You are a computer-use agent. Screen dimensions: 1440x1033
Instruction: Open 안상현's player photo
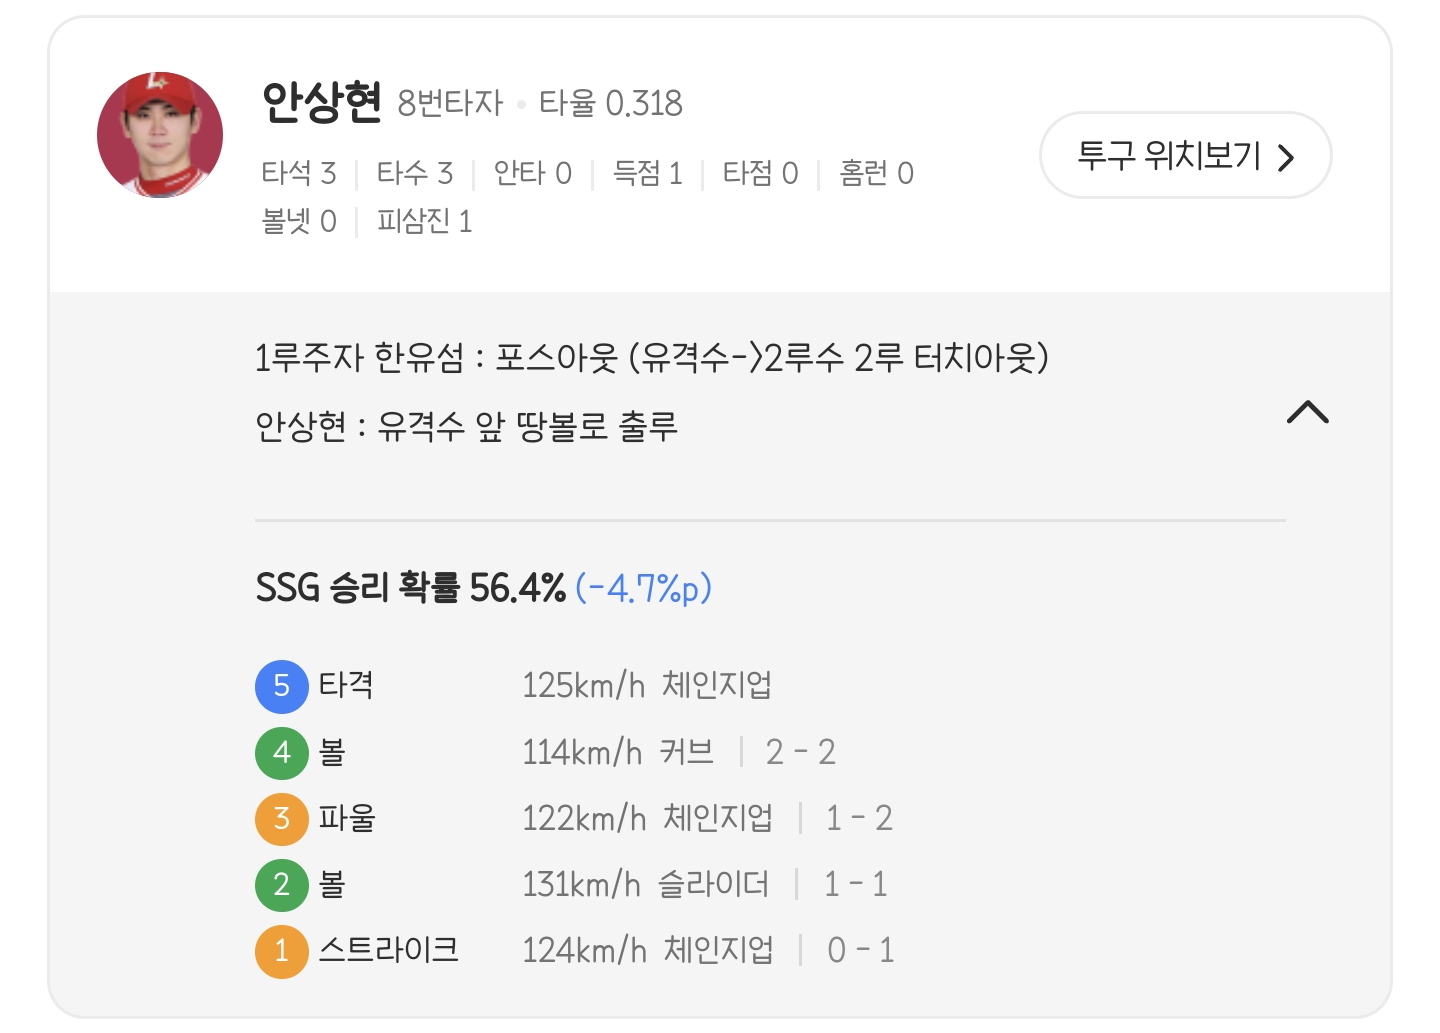(x=160, y=135)
